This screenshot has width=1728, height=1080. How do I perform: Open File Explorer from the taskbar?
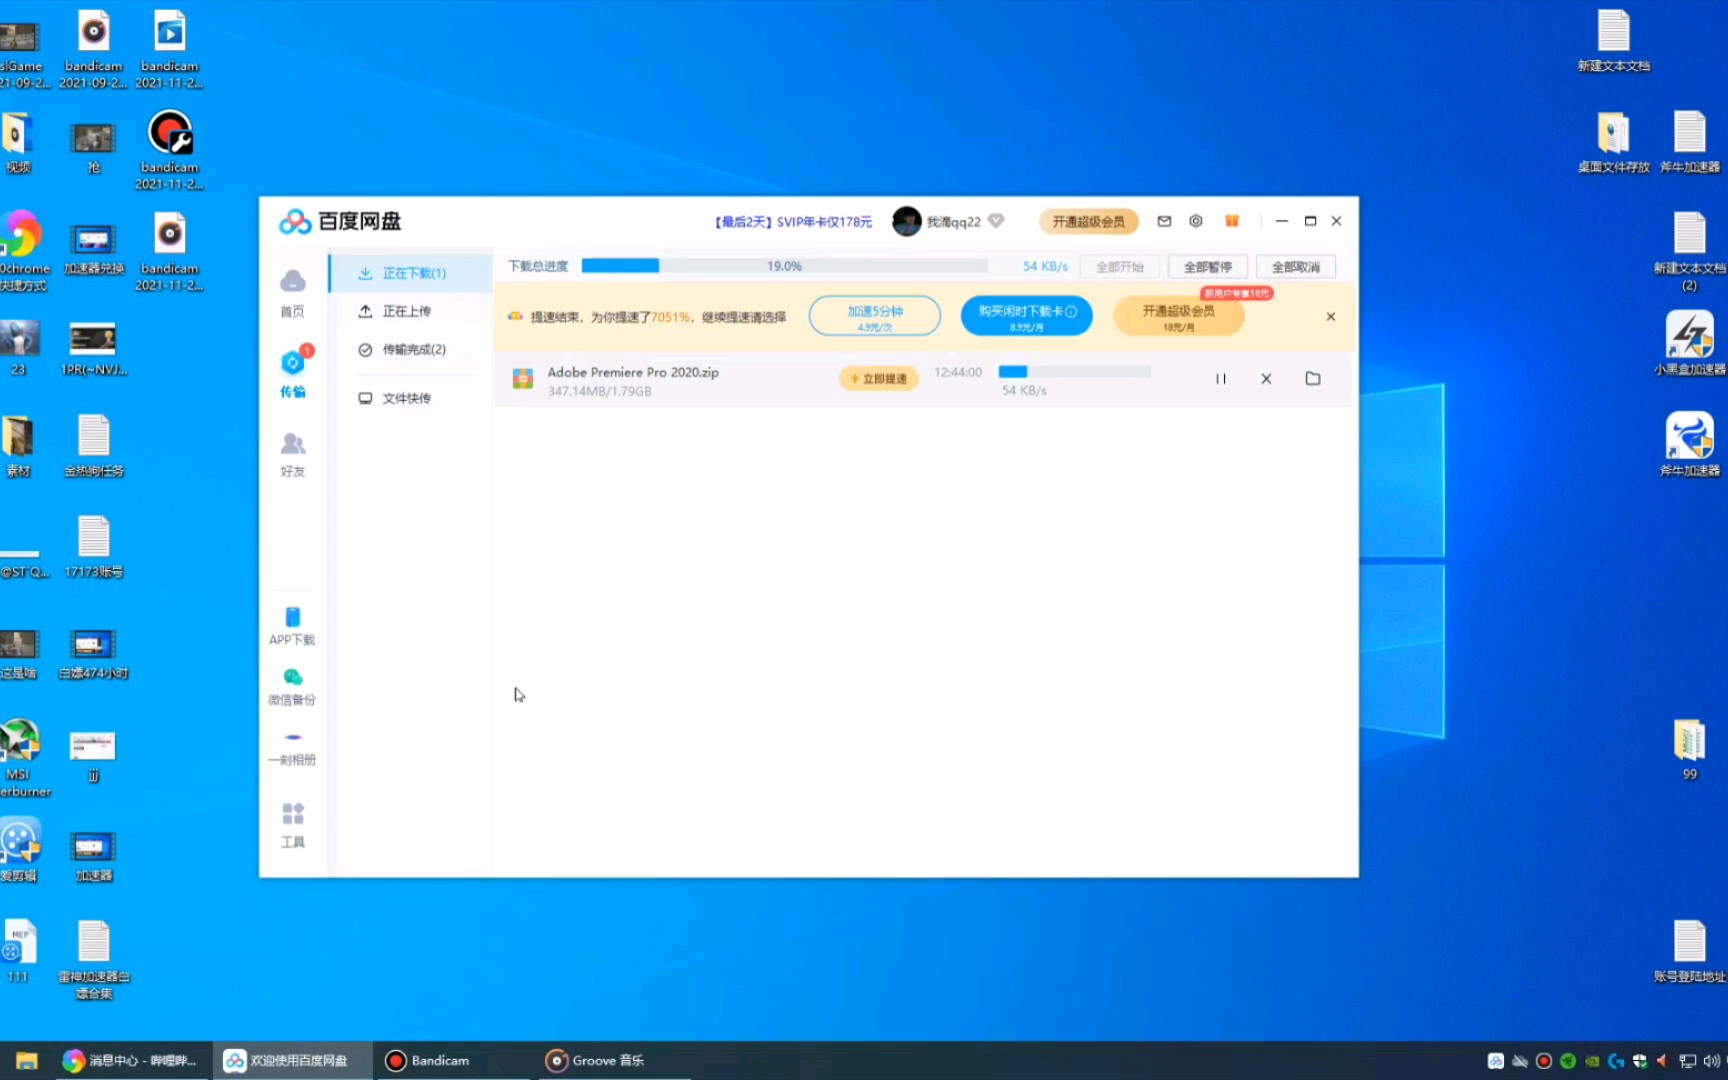(x=26, y=1060)
